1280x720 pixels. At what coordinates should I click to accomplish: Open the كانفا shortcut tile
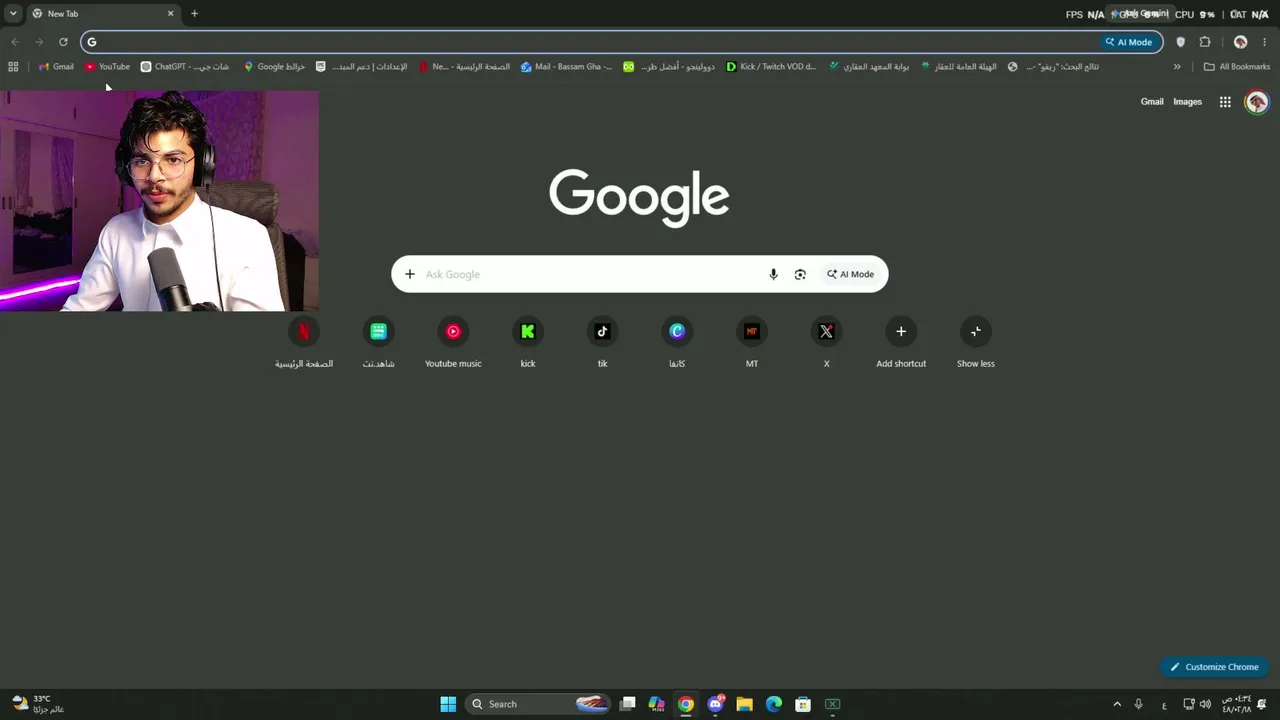coord(677,332)
